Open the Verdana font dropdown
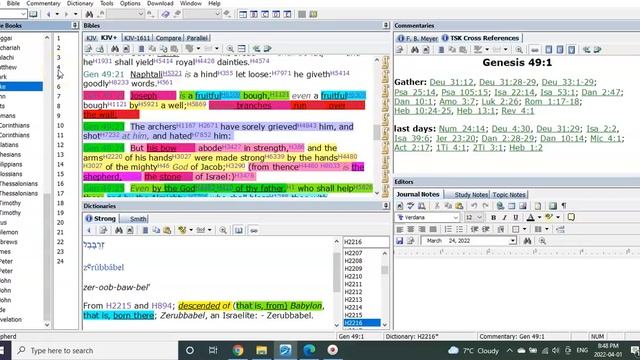 tap(456, 218)
